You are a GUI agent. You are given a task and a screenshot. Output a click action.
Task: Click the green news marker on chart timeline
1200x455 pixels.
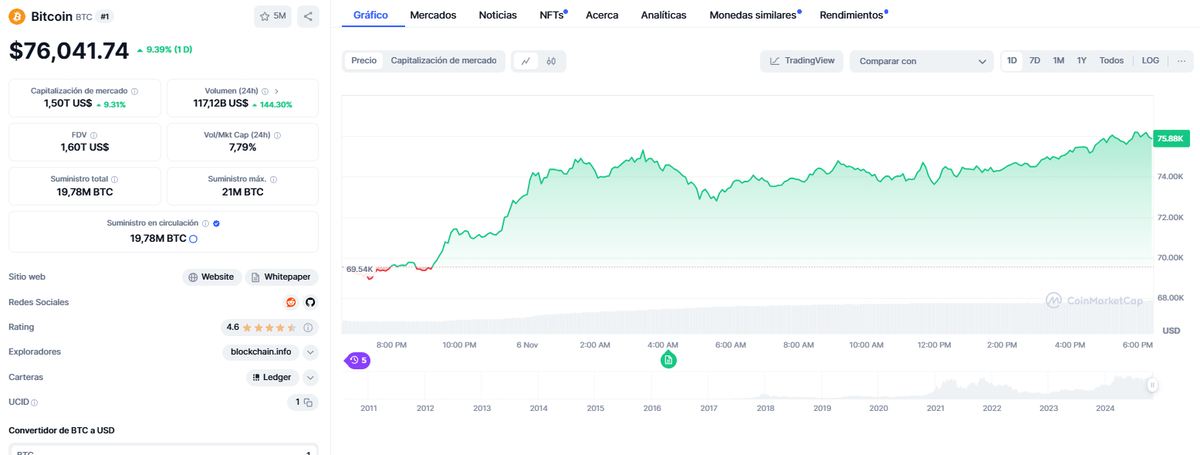coord(669,360)
